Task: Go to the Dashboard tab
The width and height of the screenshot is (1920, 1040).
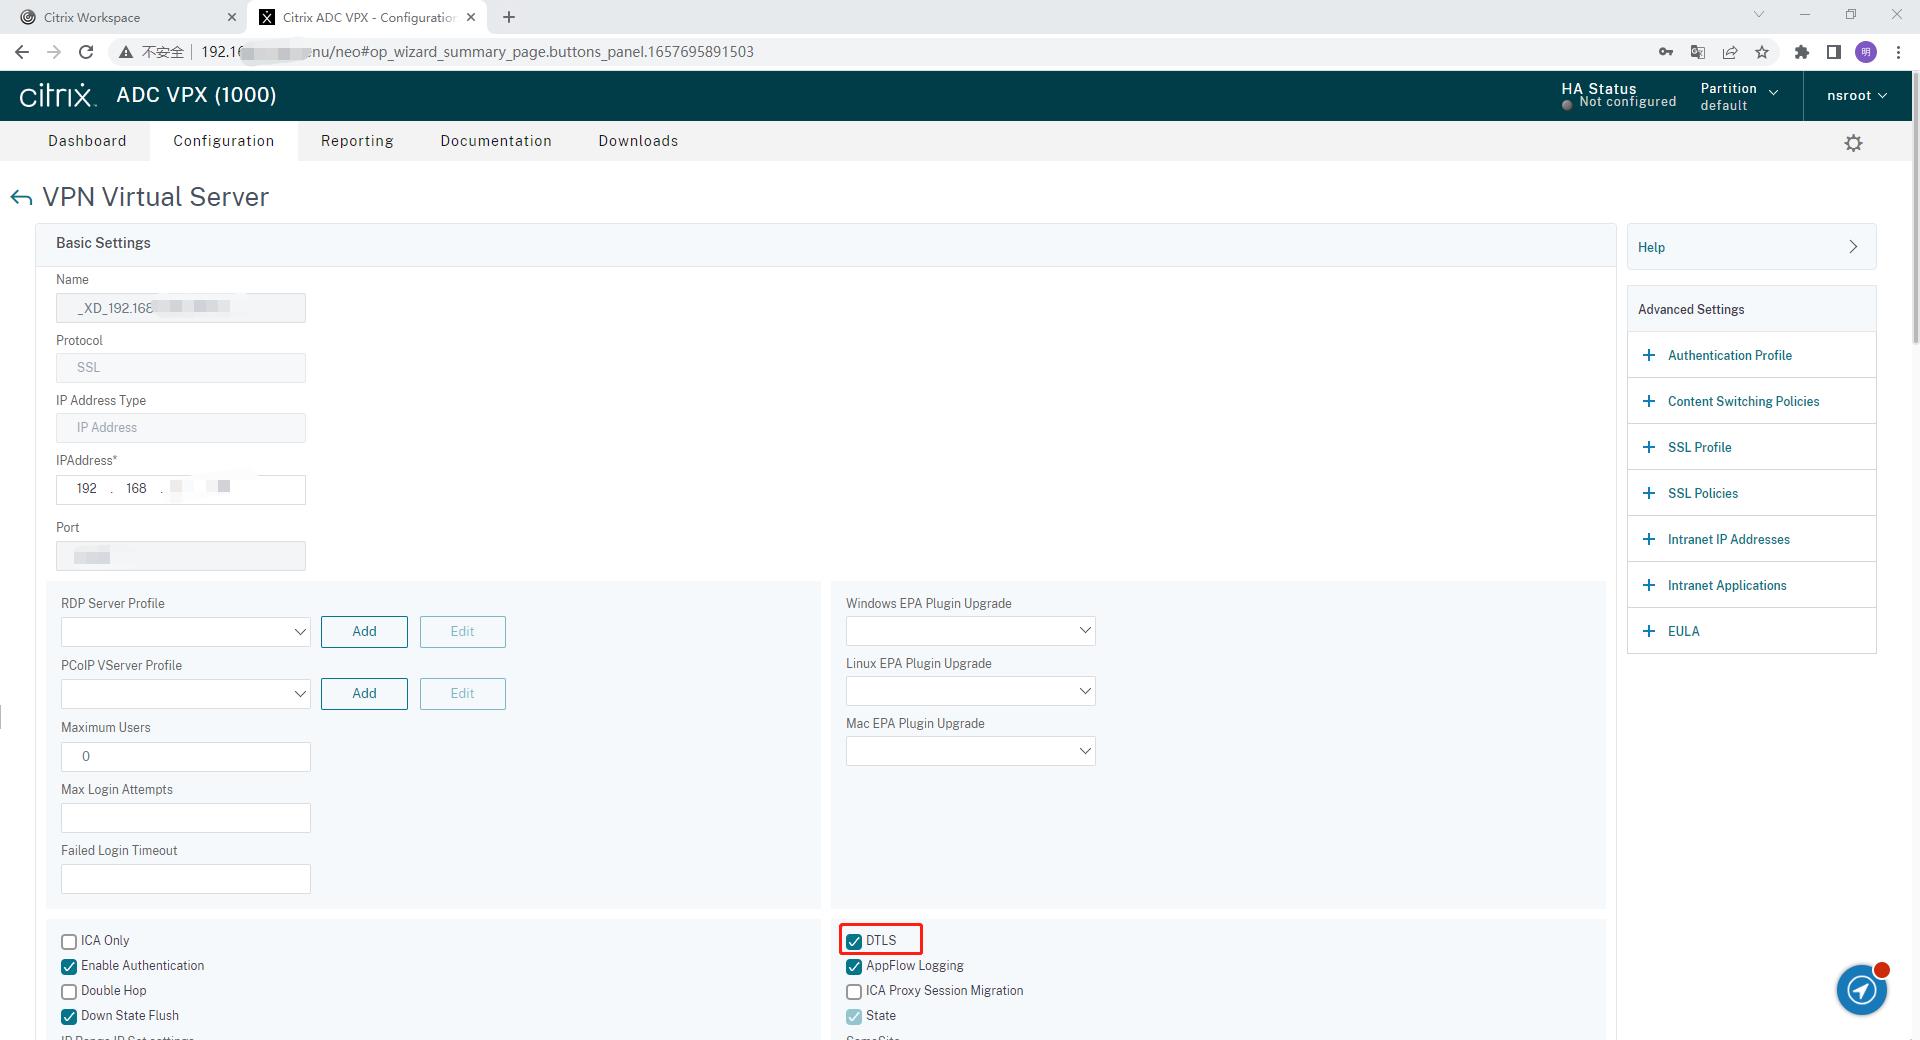Action: click(x=87, y=141)
